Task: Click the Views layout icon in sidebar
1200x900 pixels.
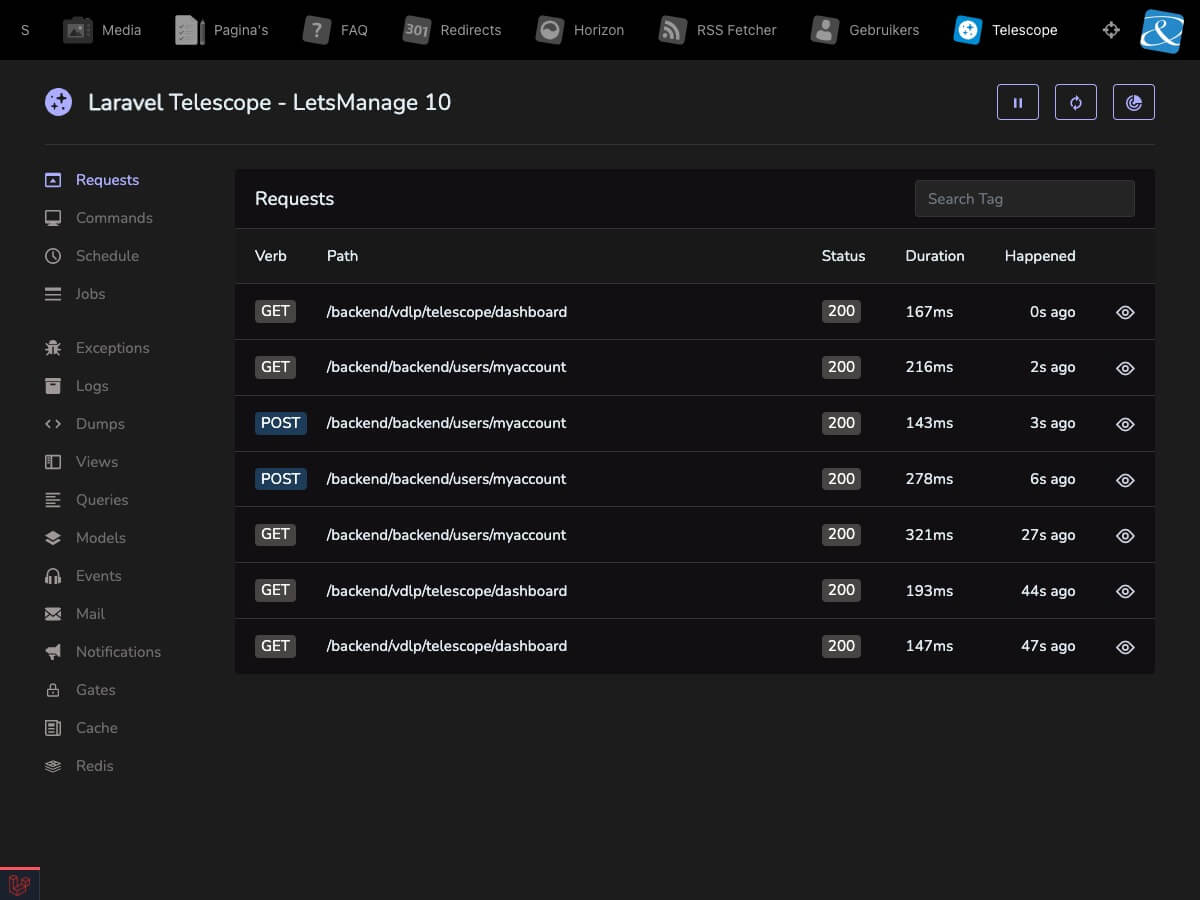Action: [x=53, y=462]
